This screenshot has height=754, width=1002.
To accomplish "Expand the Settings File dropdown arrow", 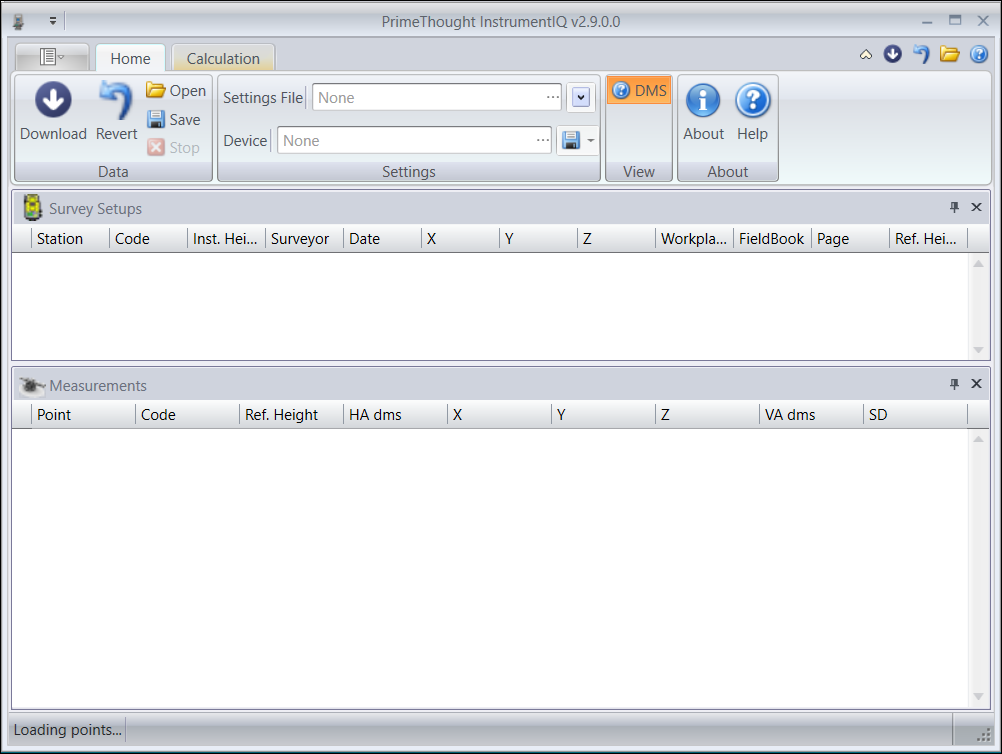I will (581, 97).
